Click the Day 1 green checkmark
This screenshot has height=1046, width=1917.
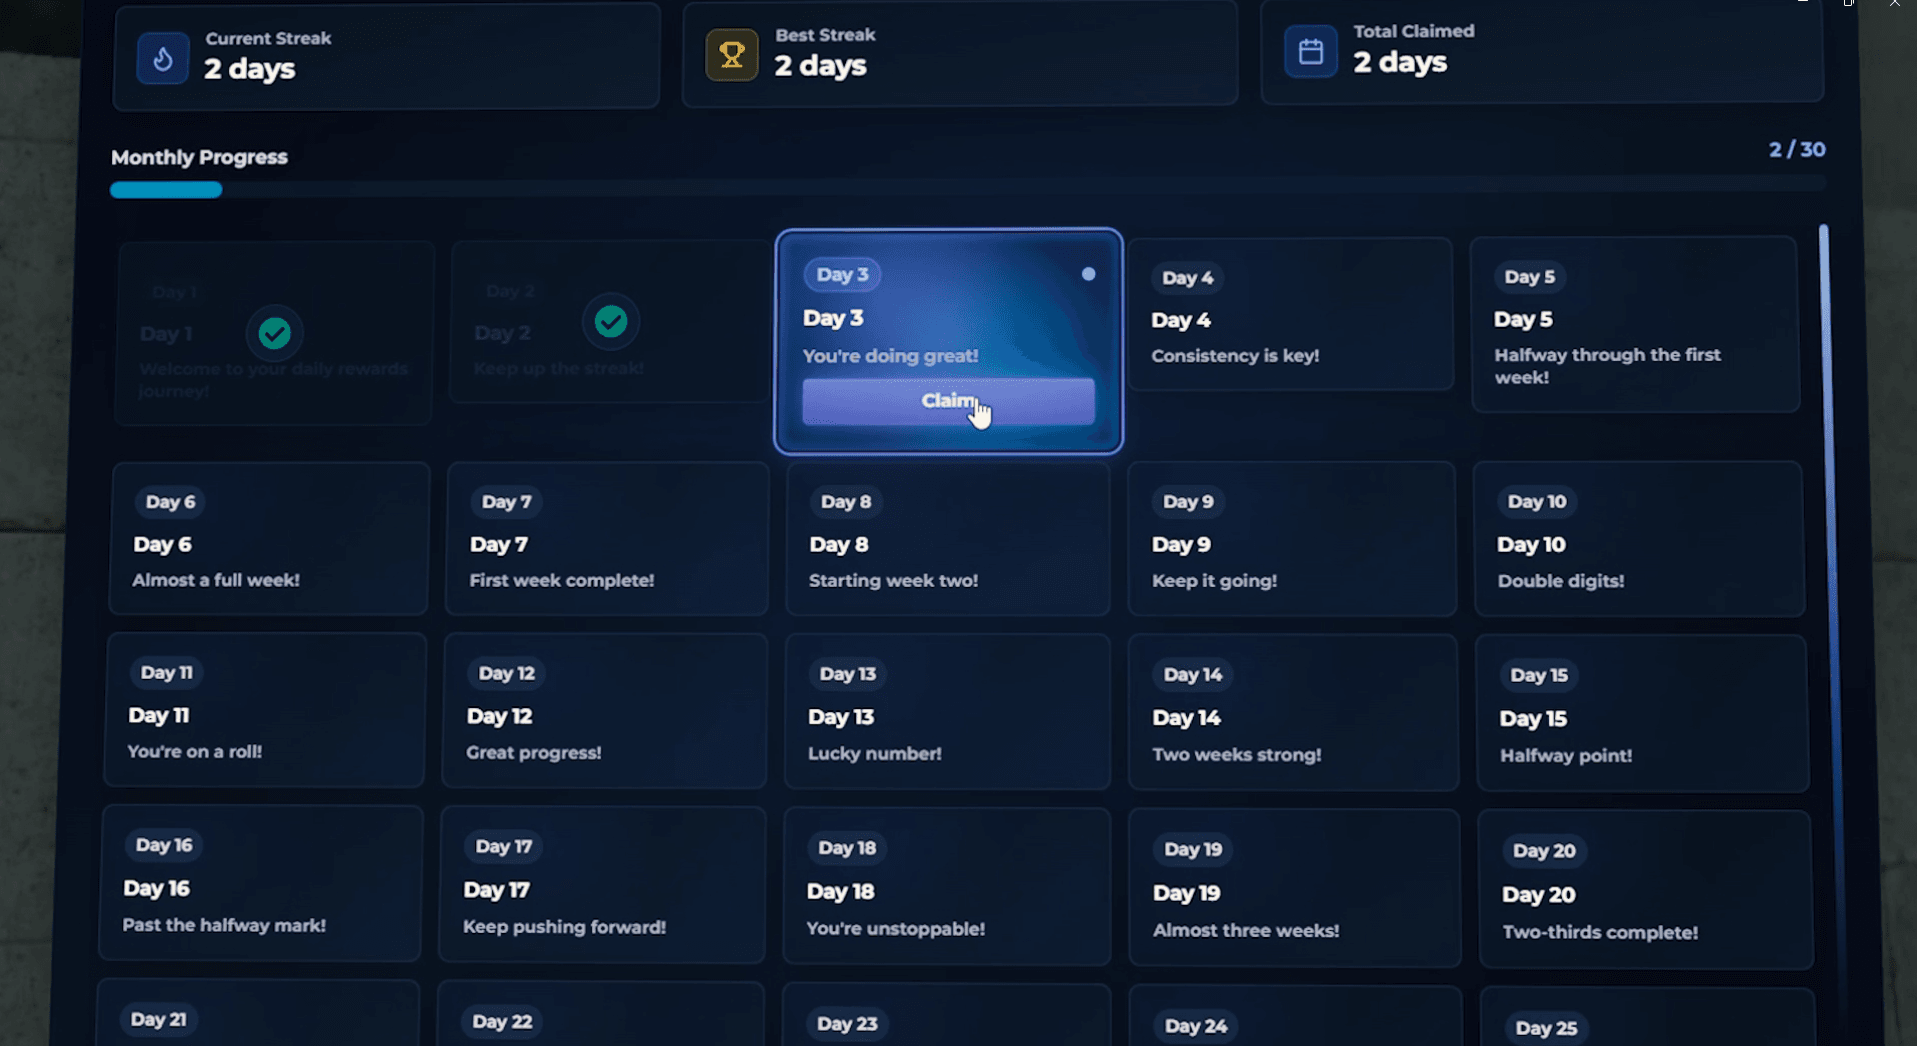point(275,333)
